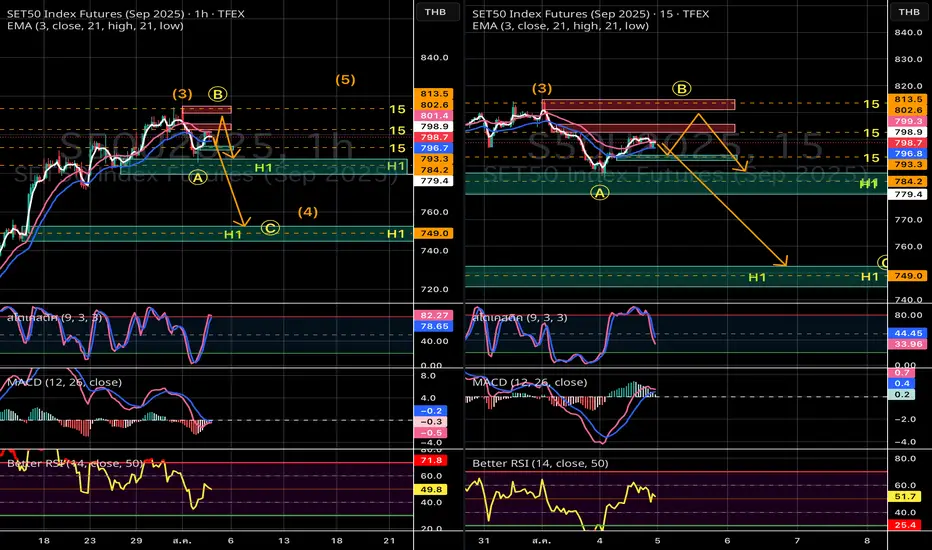Click the 784.2 price label on the 1h chart
Image resolution: width=932 pixels, height=550 pixels.
pyautogui.click(x=433, y=169)
